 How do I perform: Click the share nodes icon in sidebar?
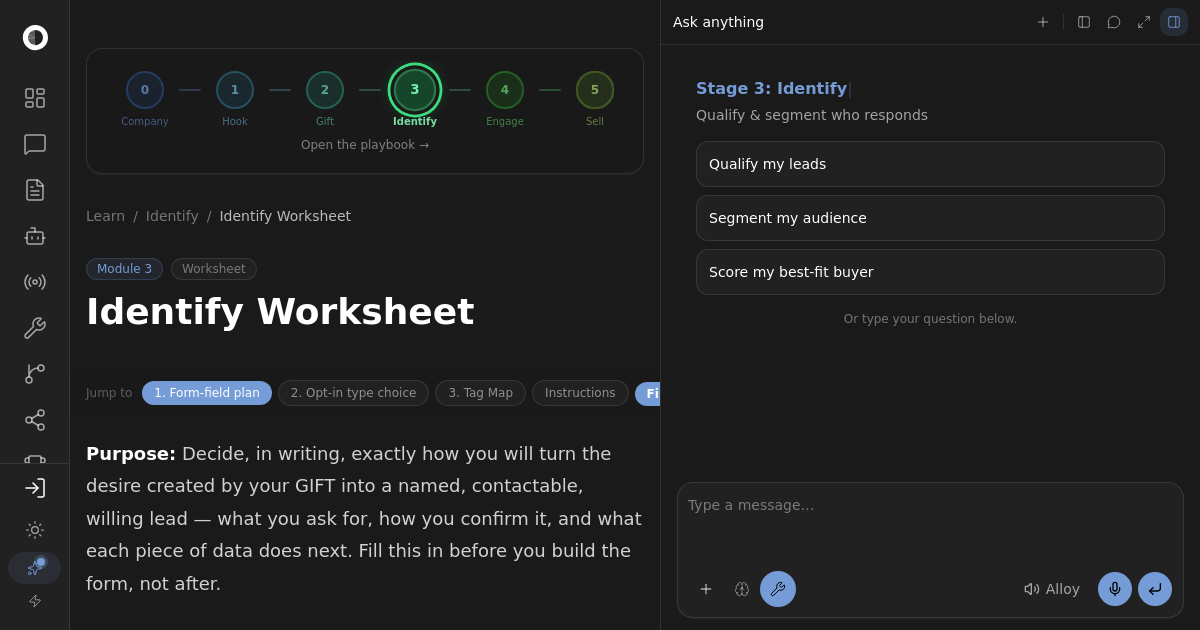(34, 420)
